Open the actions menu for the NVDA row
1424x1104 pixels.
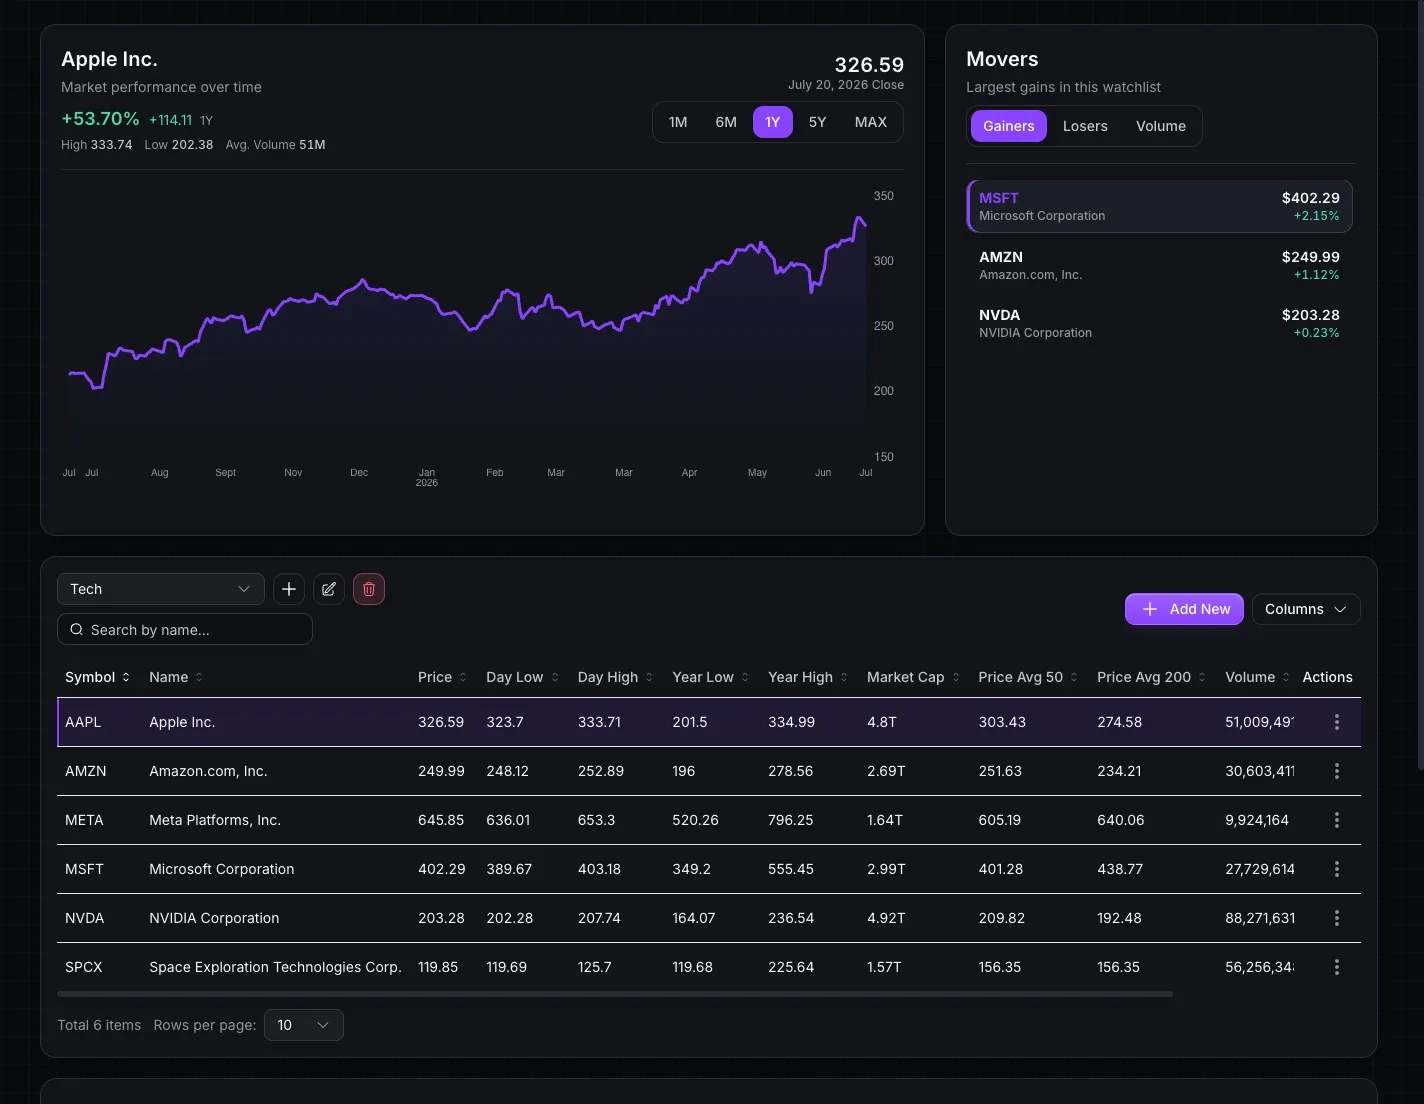(x=1337, y=918)
